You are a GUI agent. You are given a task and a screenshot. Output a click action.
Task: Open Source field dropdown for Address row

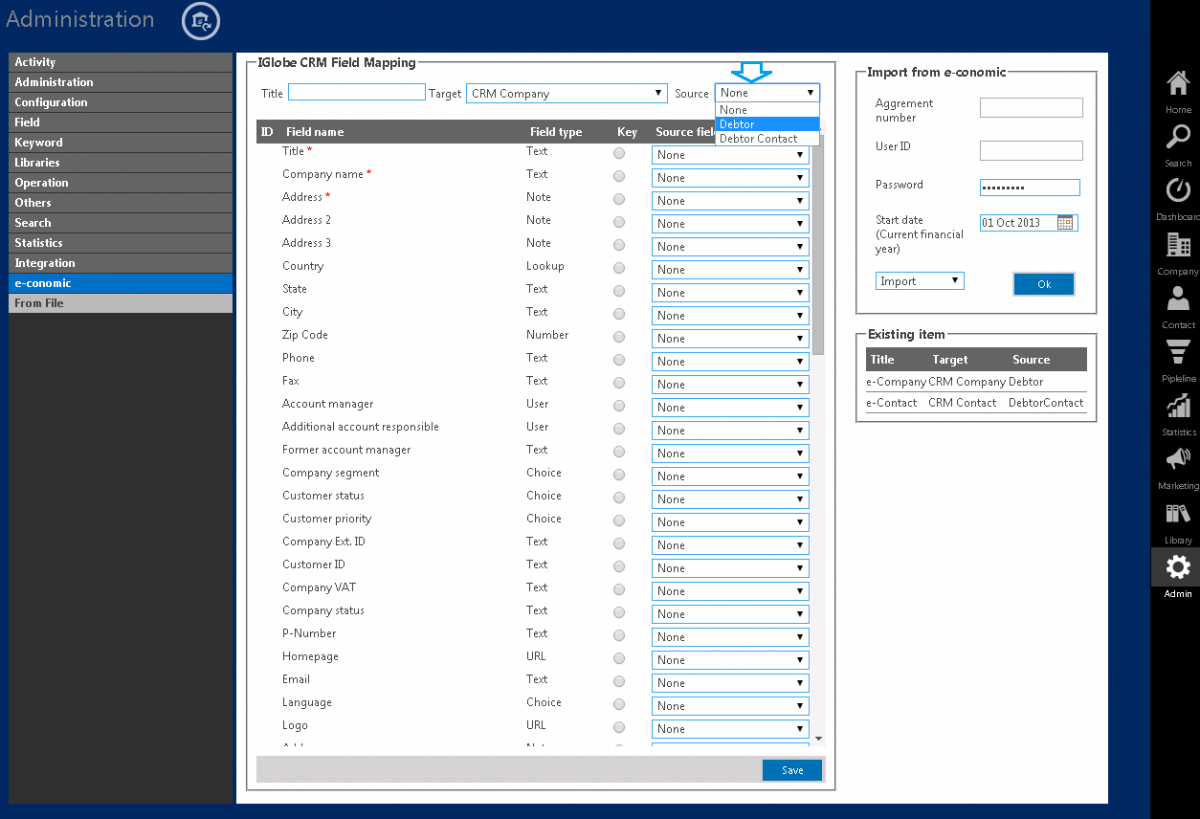pyautogui.click(x=730, y=200)
